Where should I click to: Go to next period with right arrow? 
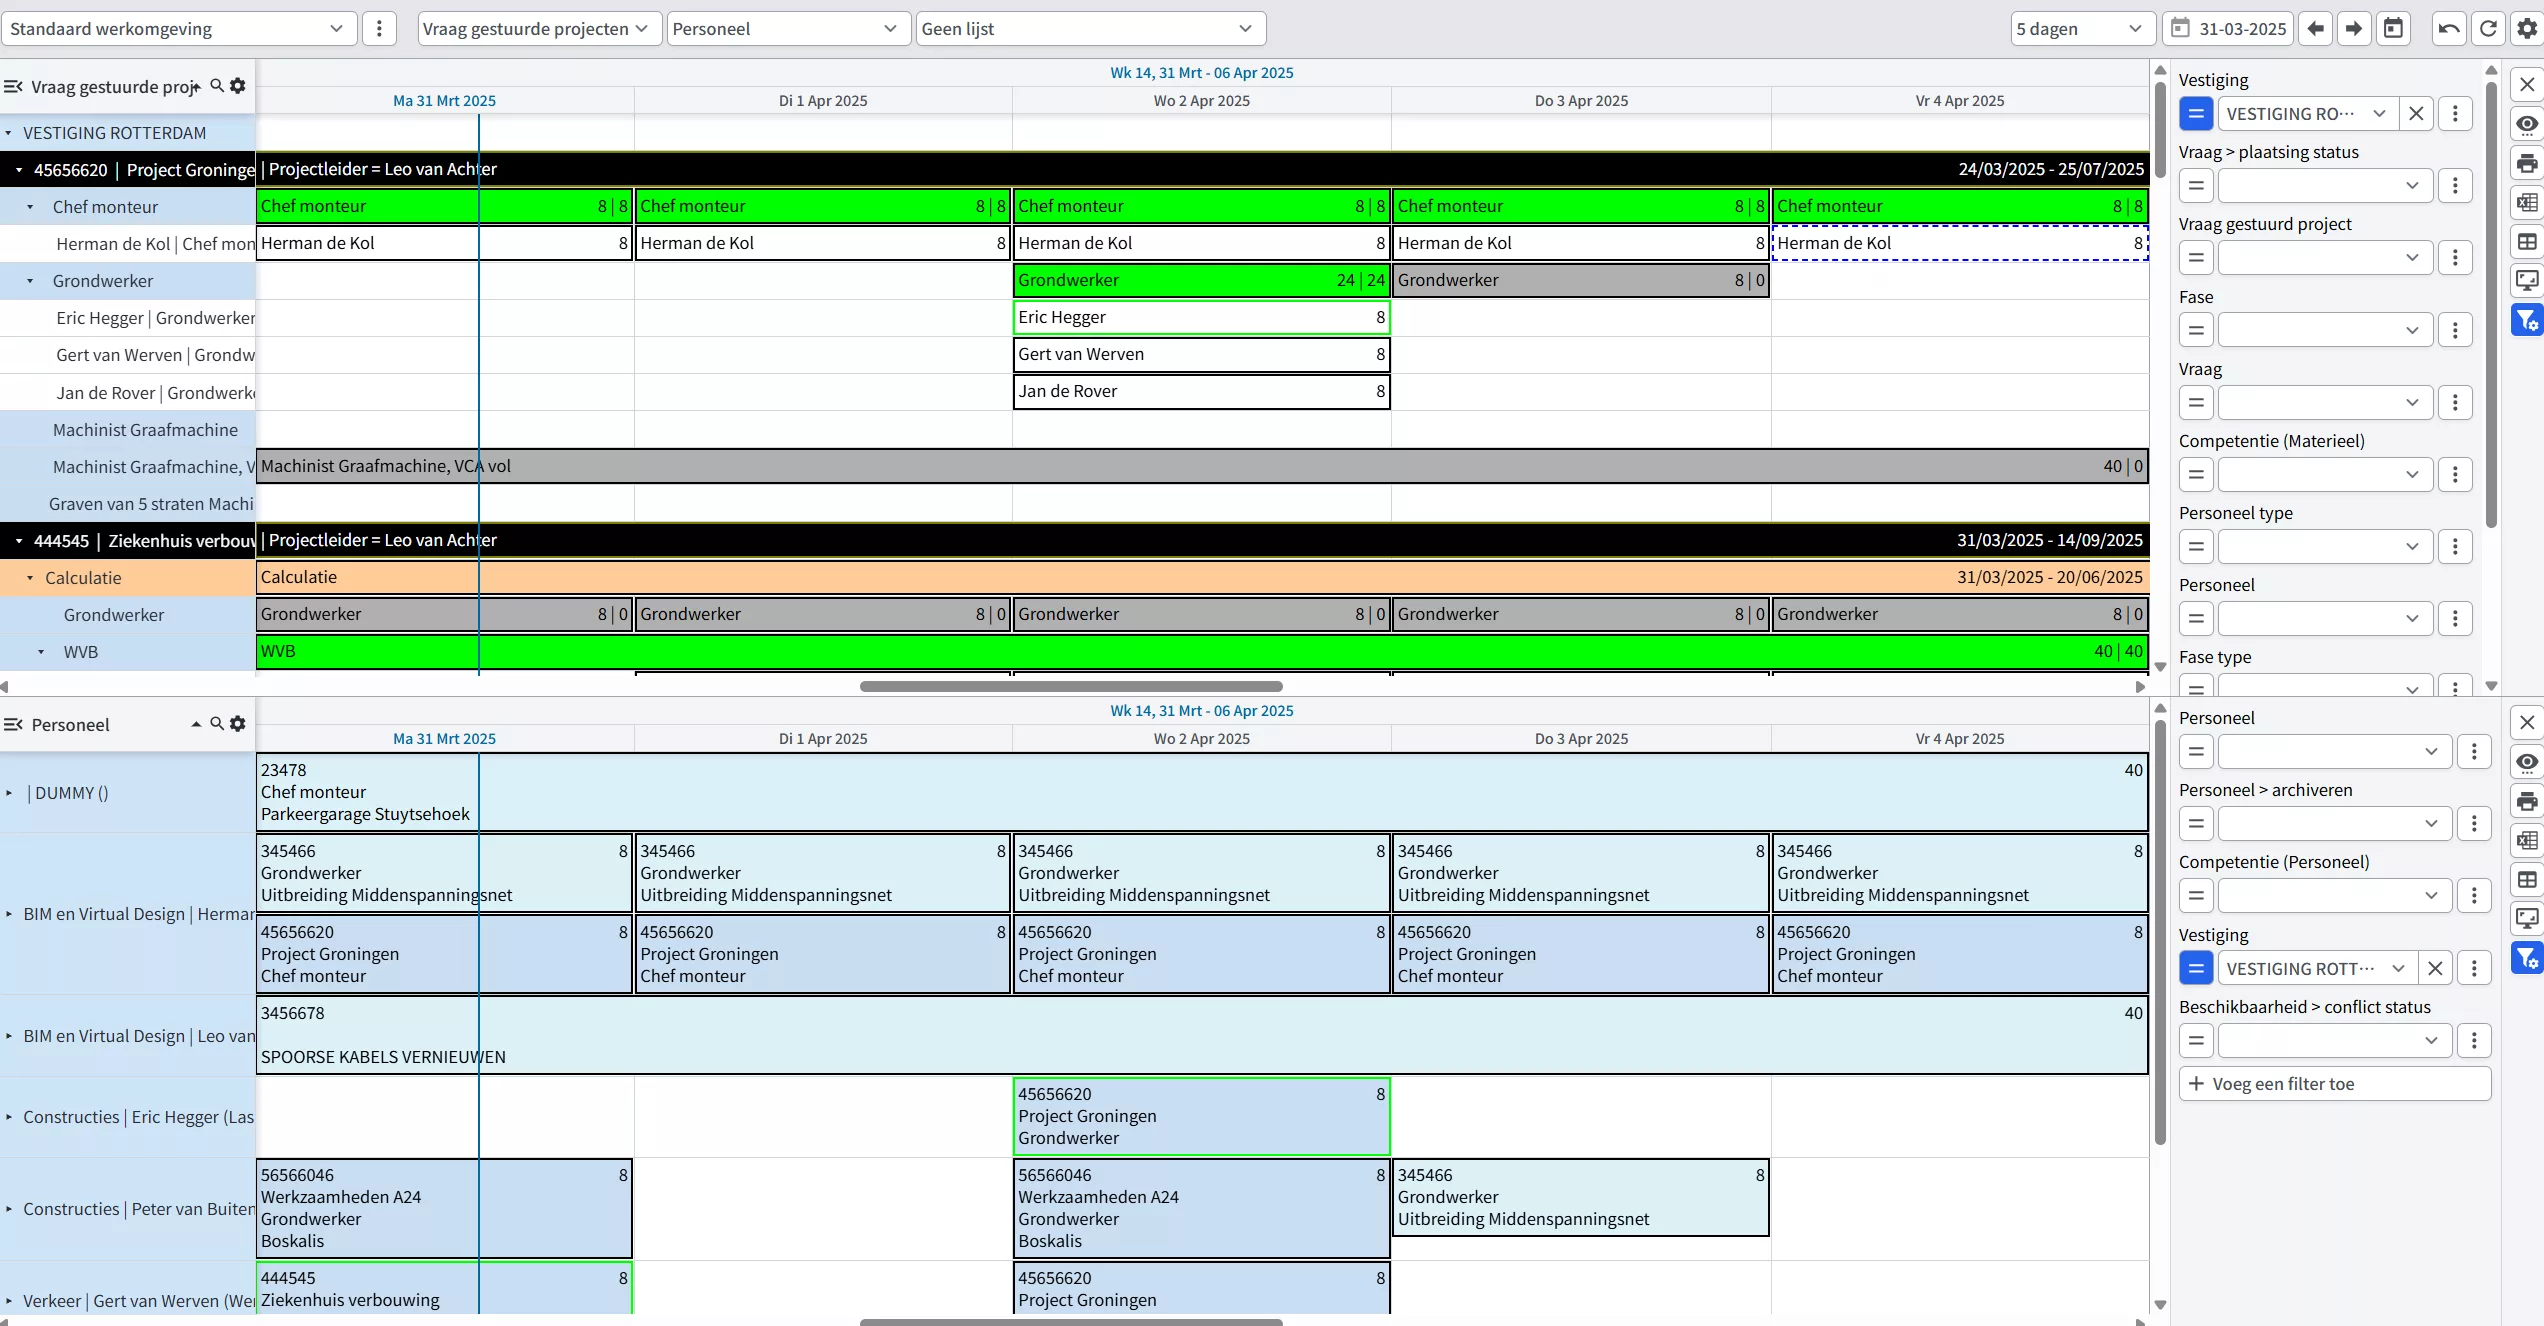point(2354,28)
